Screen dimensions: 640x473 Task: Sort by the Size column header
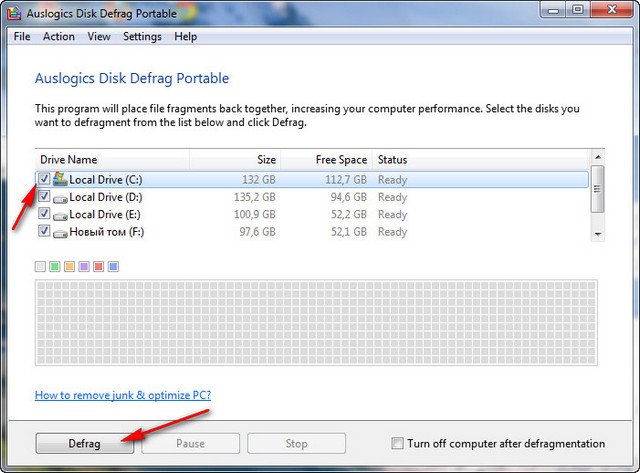click(235, 160)
